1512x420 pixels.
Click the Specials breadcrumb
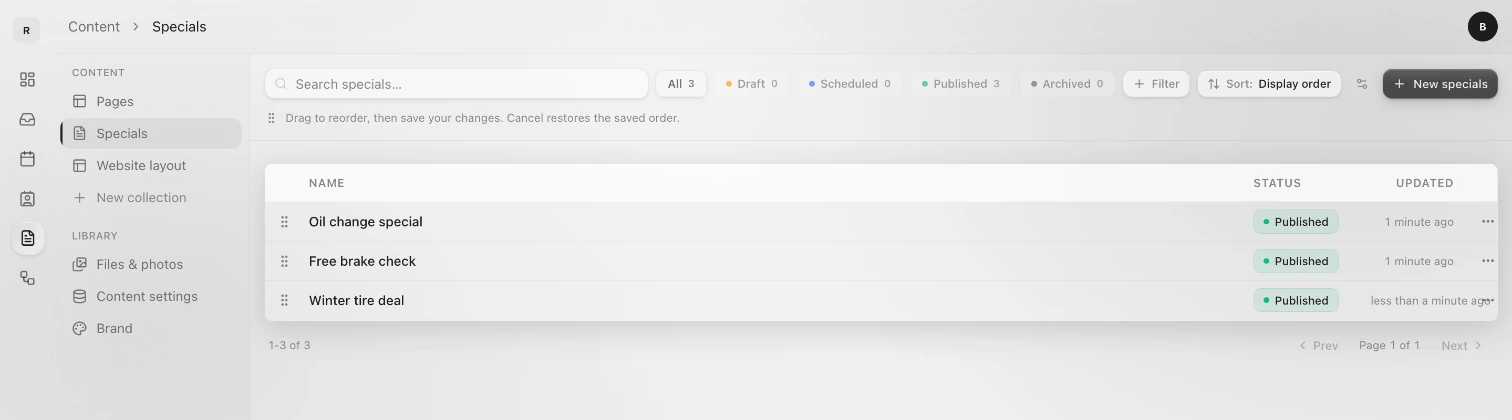179,27
